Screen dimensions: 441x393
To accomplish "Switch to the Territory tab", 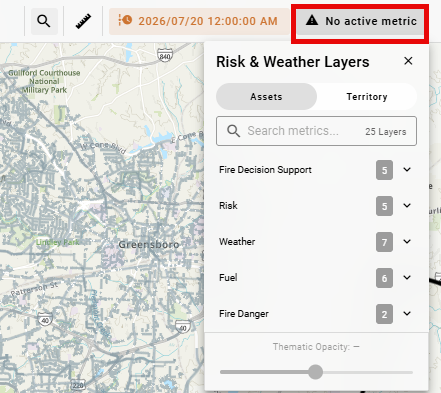I will pyautogui.click(x=367, y=97).
